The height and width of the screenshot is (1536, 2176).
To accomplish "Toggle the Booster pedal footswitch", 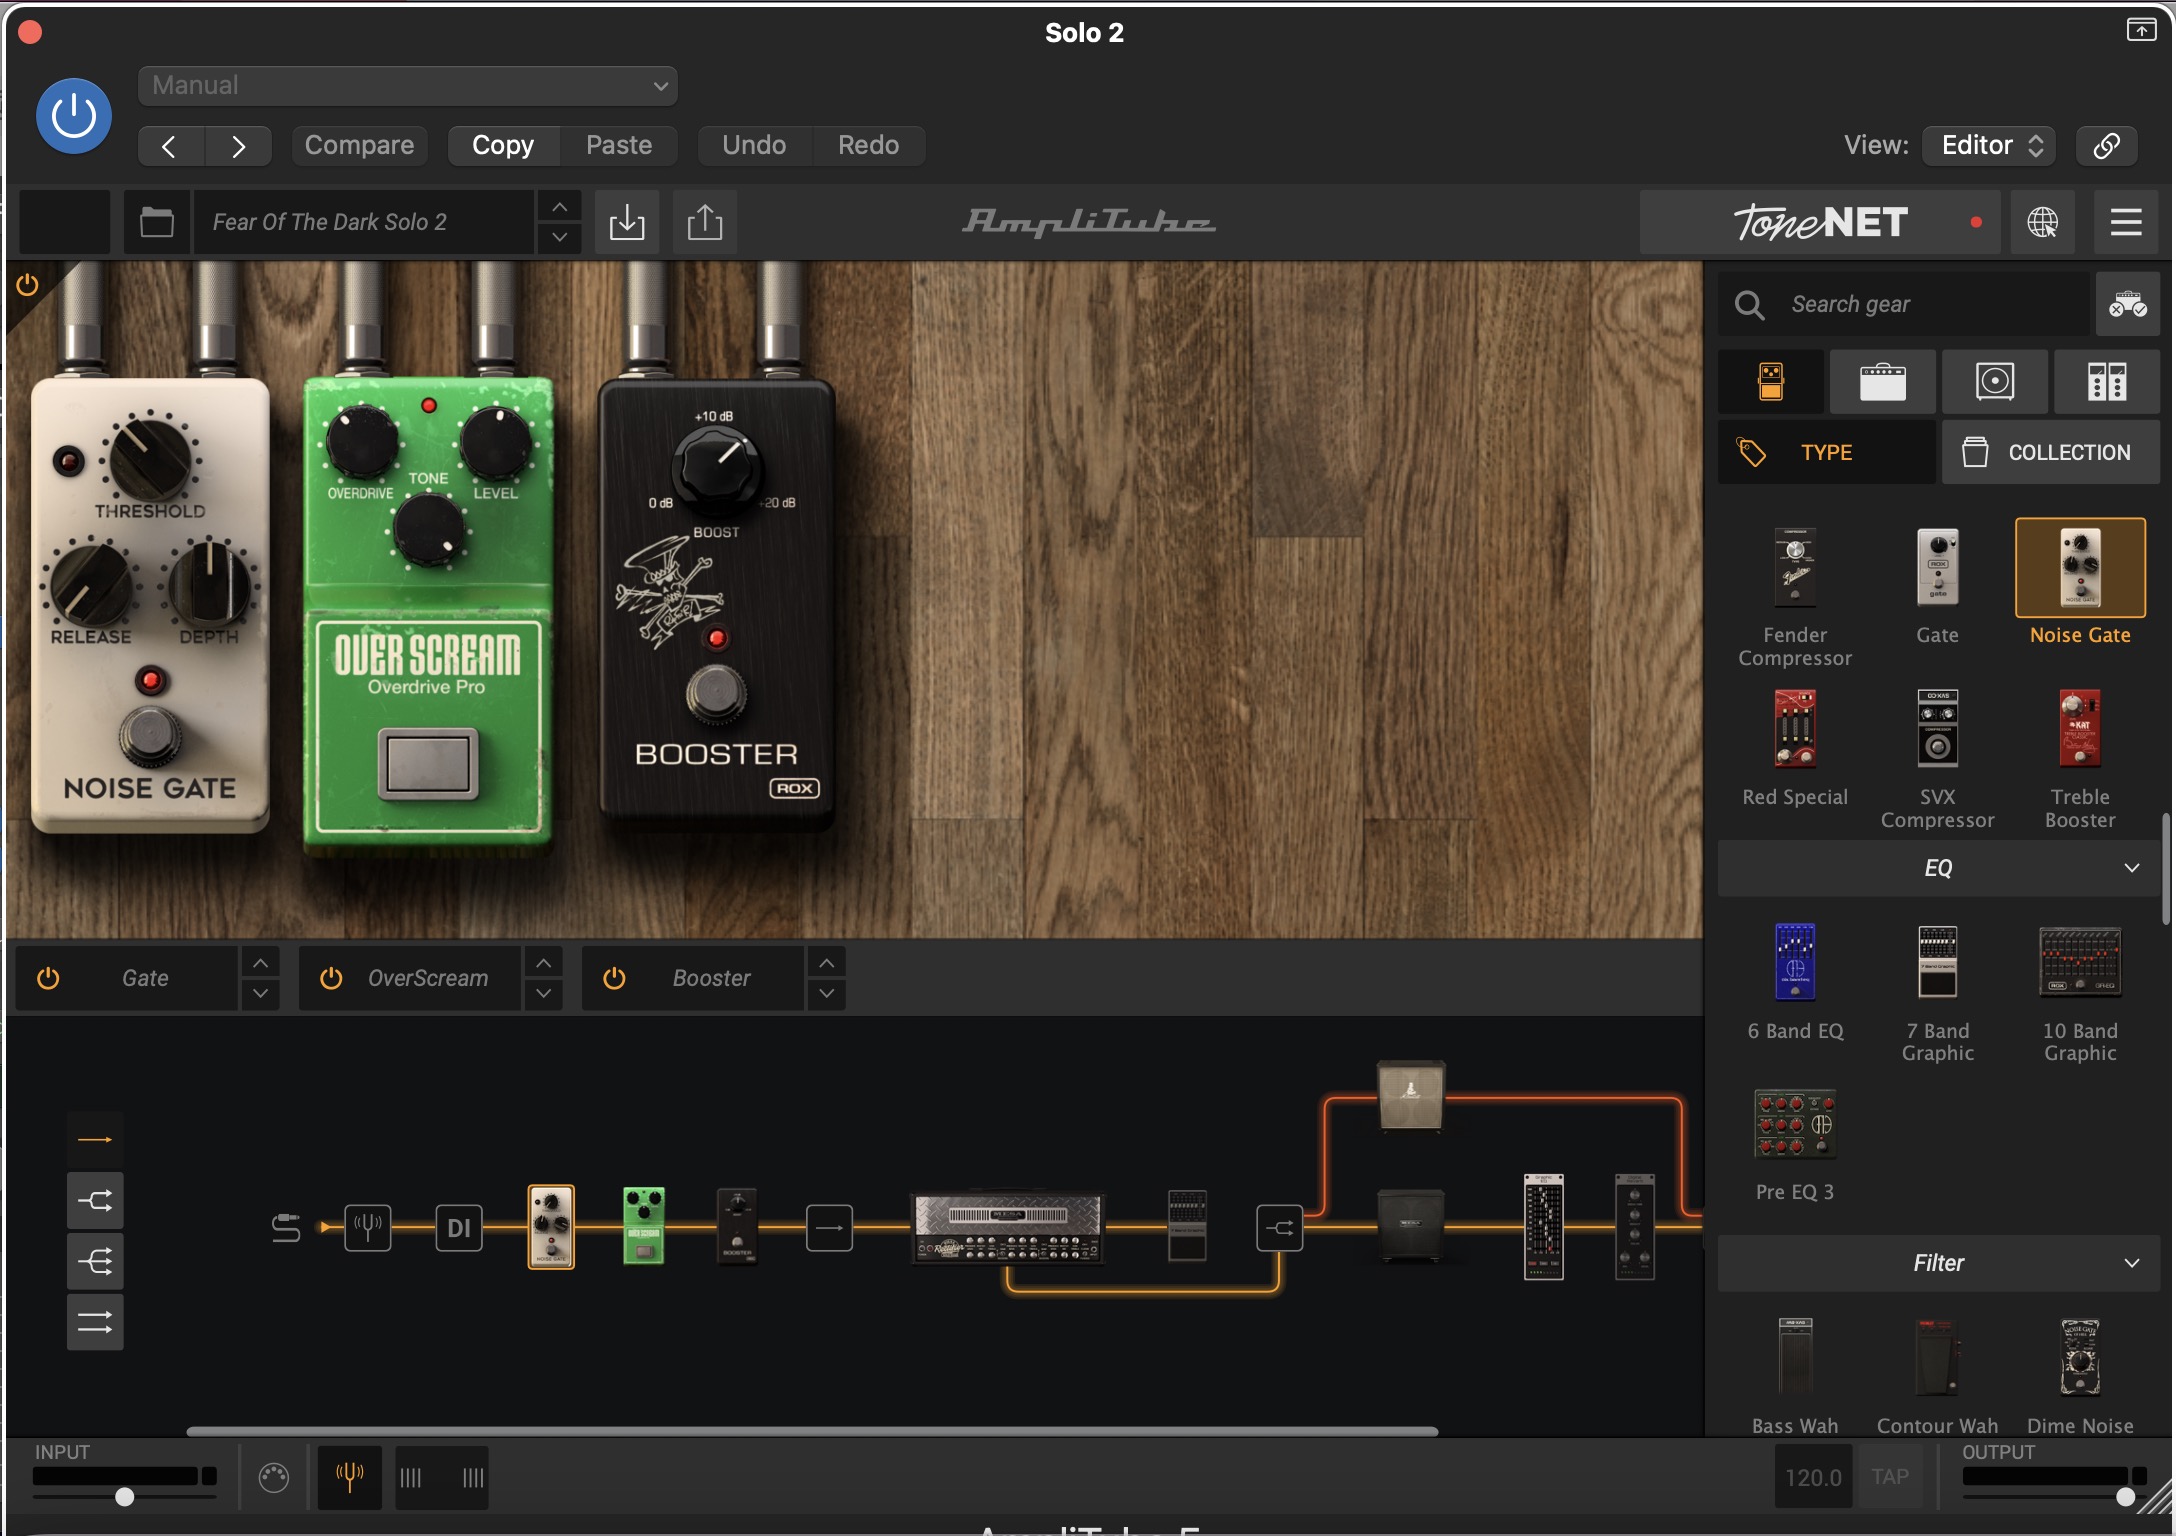I will coord(716,692).
